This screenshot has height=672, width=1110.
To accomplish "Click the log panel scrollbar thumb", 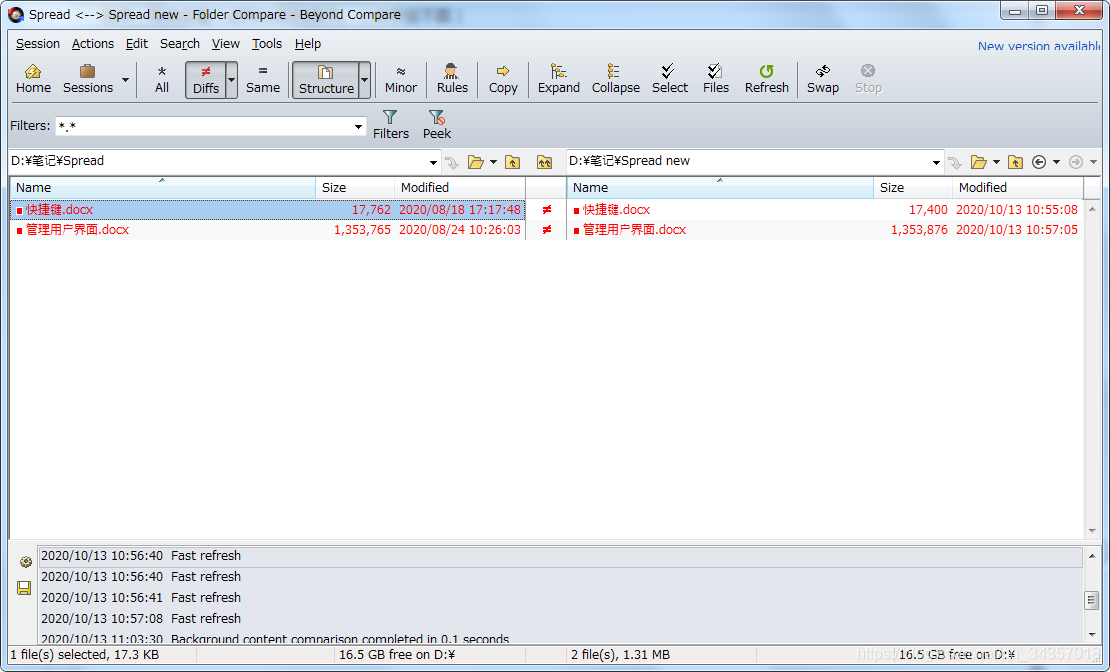I will [1092, 600].
